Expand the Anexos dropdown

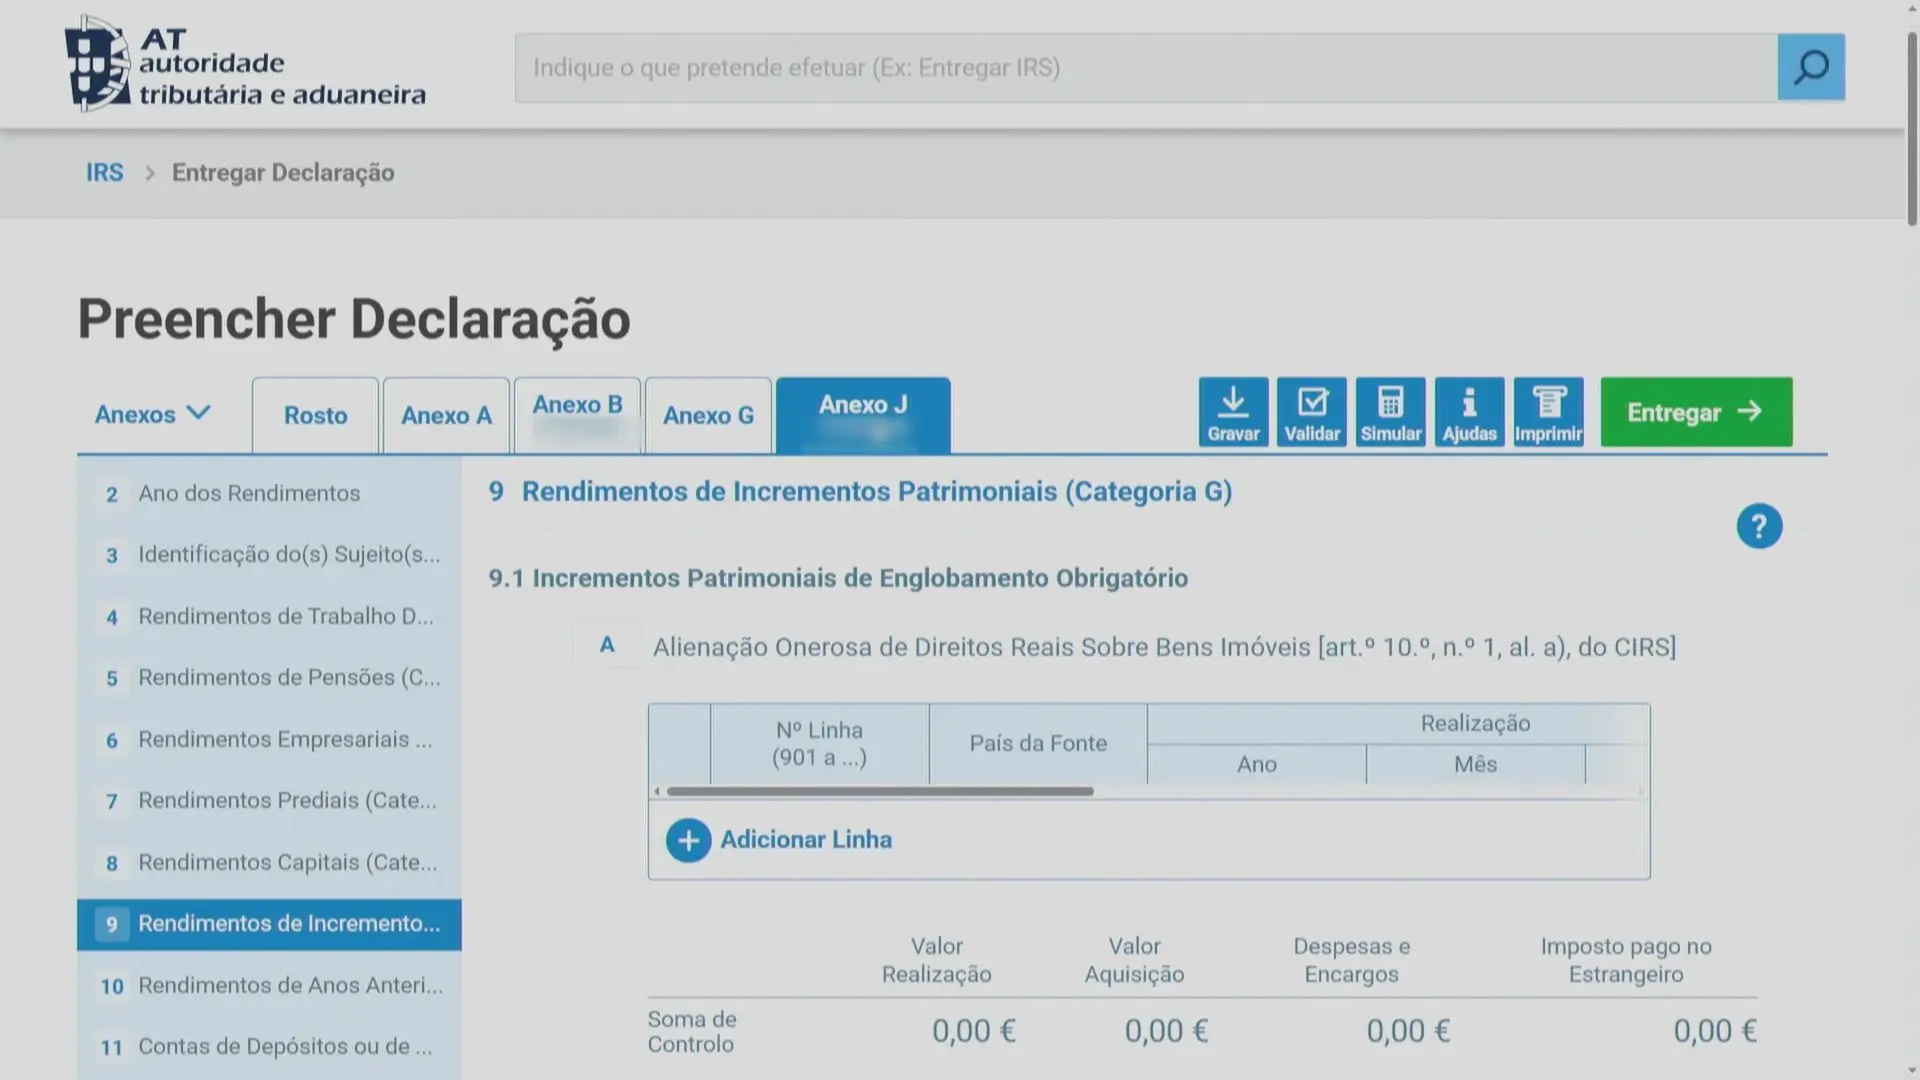coord(153,413)
